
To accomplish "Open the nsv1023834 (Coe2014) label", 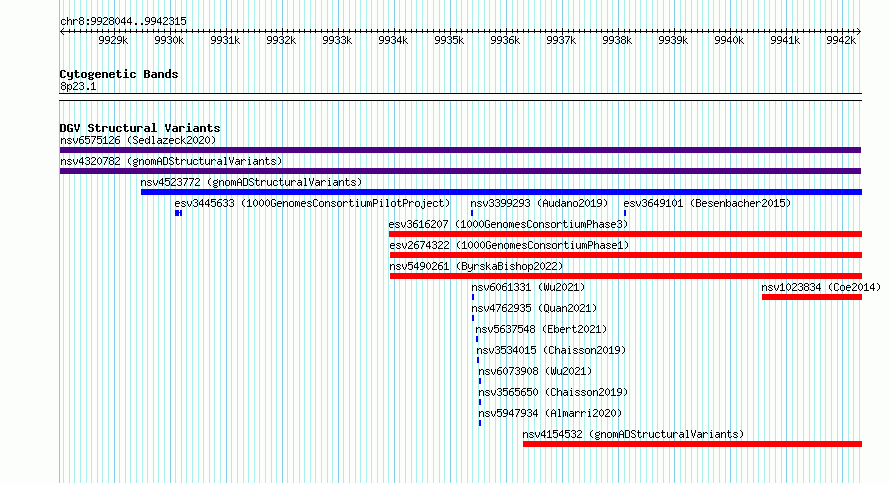I will point(821,287).
